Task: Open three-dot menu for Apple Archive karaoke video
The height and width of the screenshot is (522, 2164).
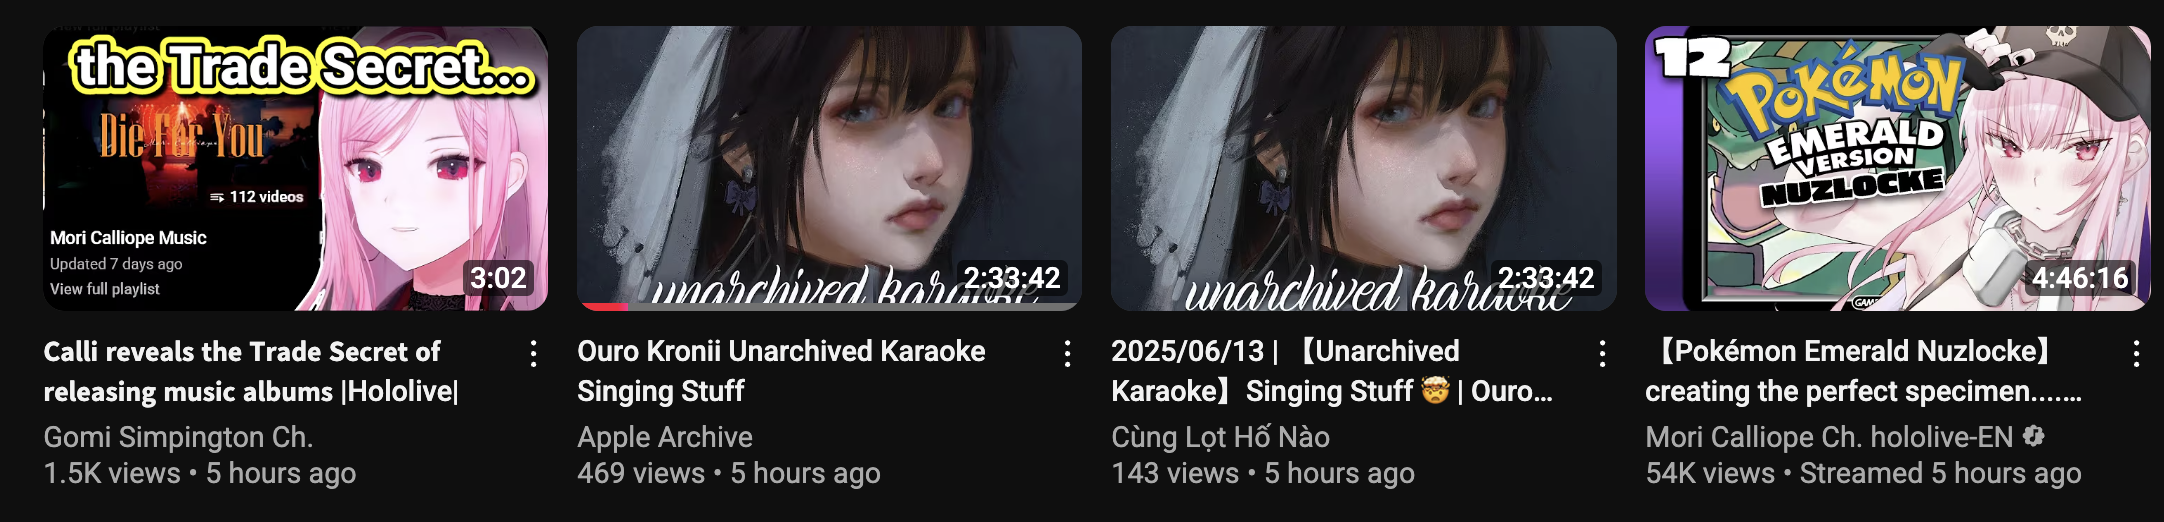Action: click(x=1068, y=353)
